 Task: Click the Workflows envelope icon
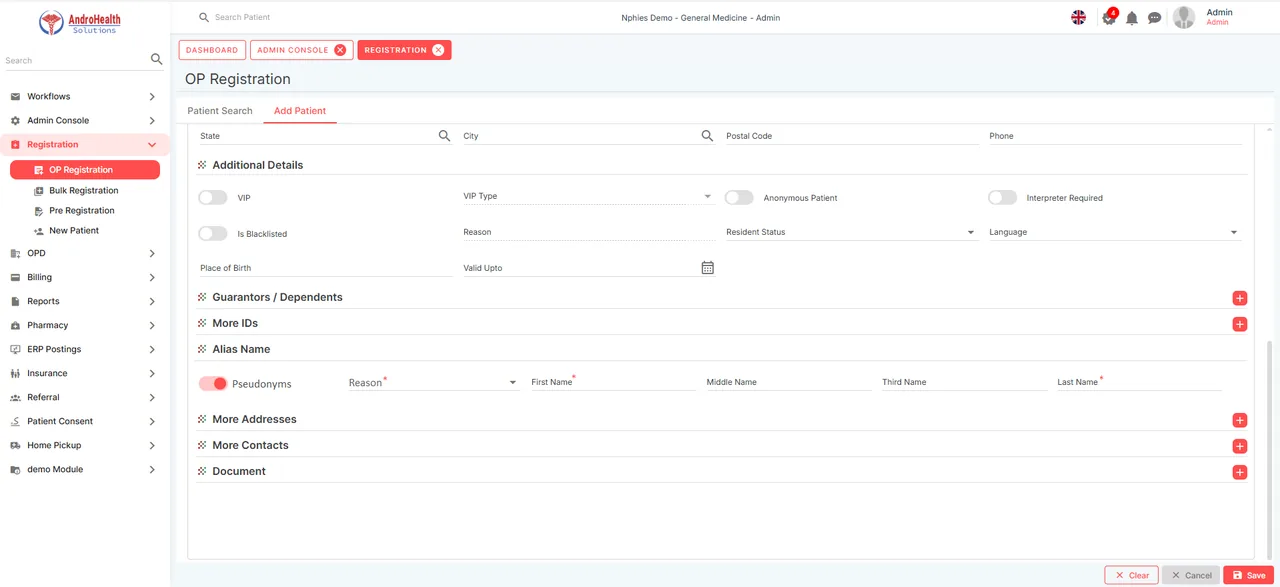(15, 97)
